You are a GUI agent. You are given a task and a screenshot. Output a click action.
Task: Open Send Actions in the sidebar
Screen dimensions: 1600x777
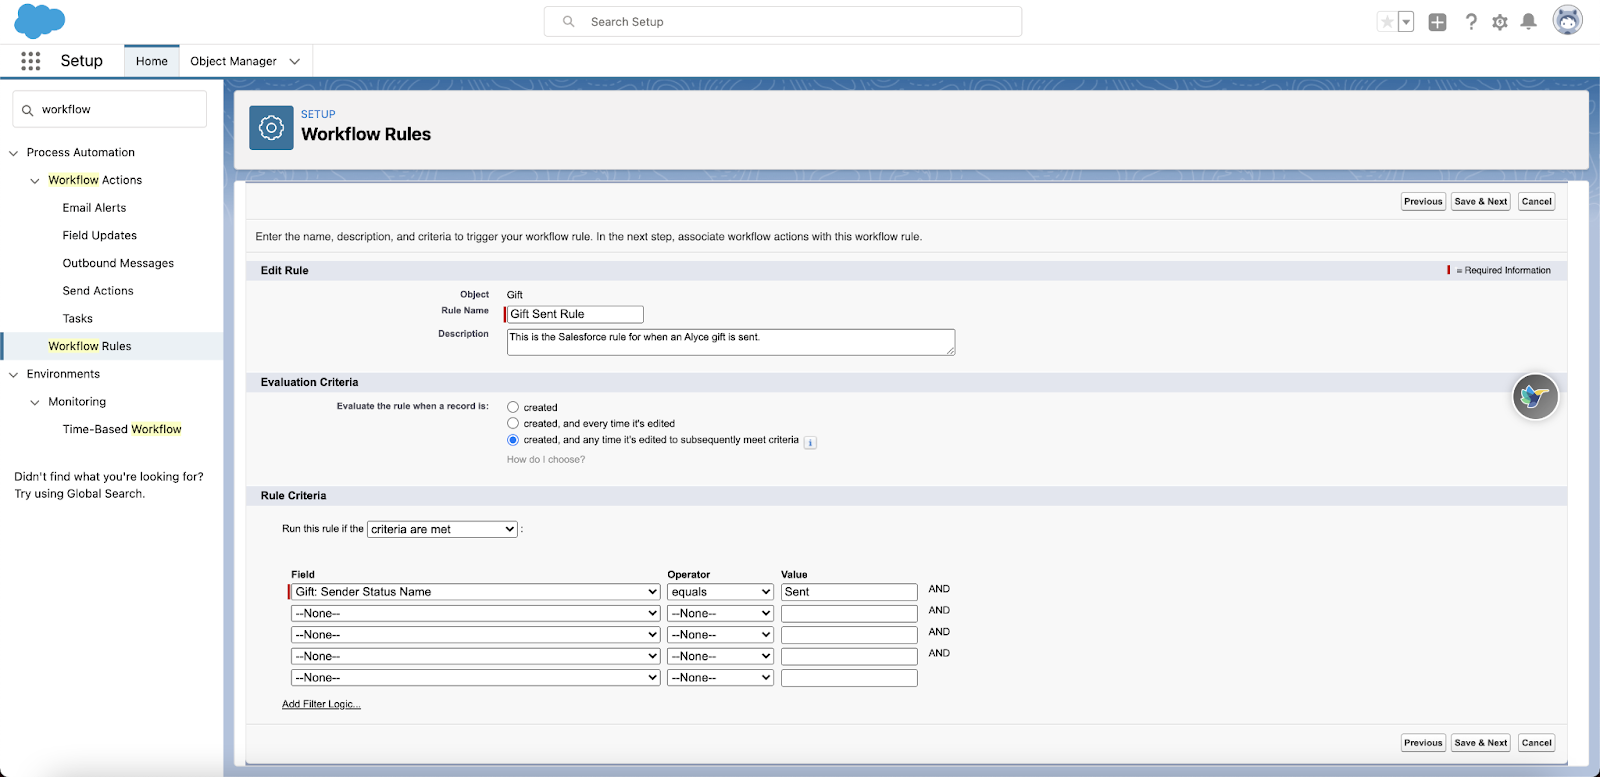[x=98, y=291]
